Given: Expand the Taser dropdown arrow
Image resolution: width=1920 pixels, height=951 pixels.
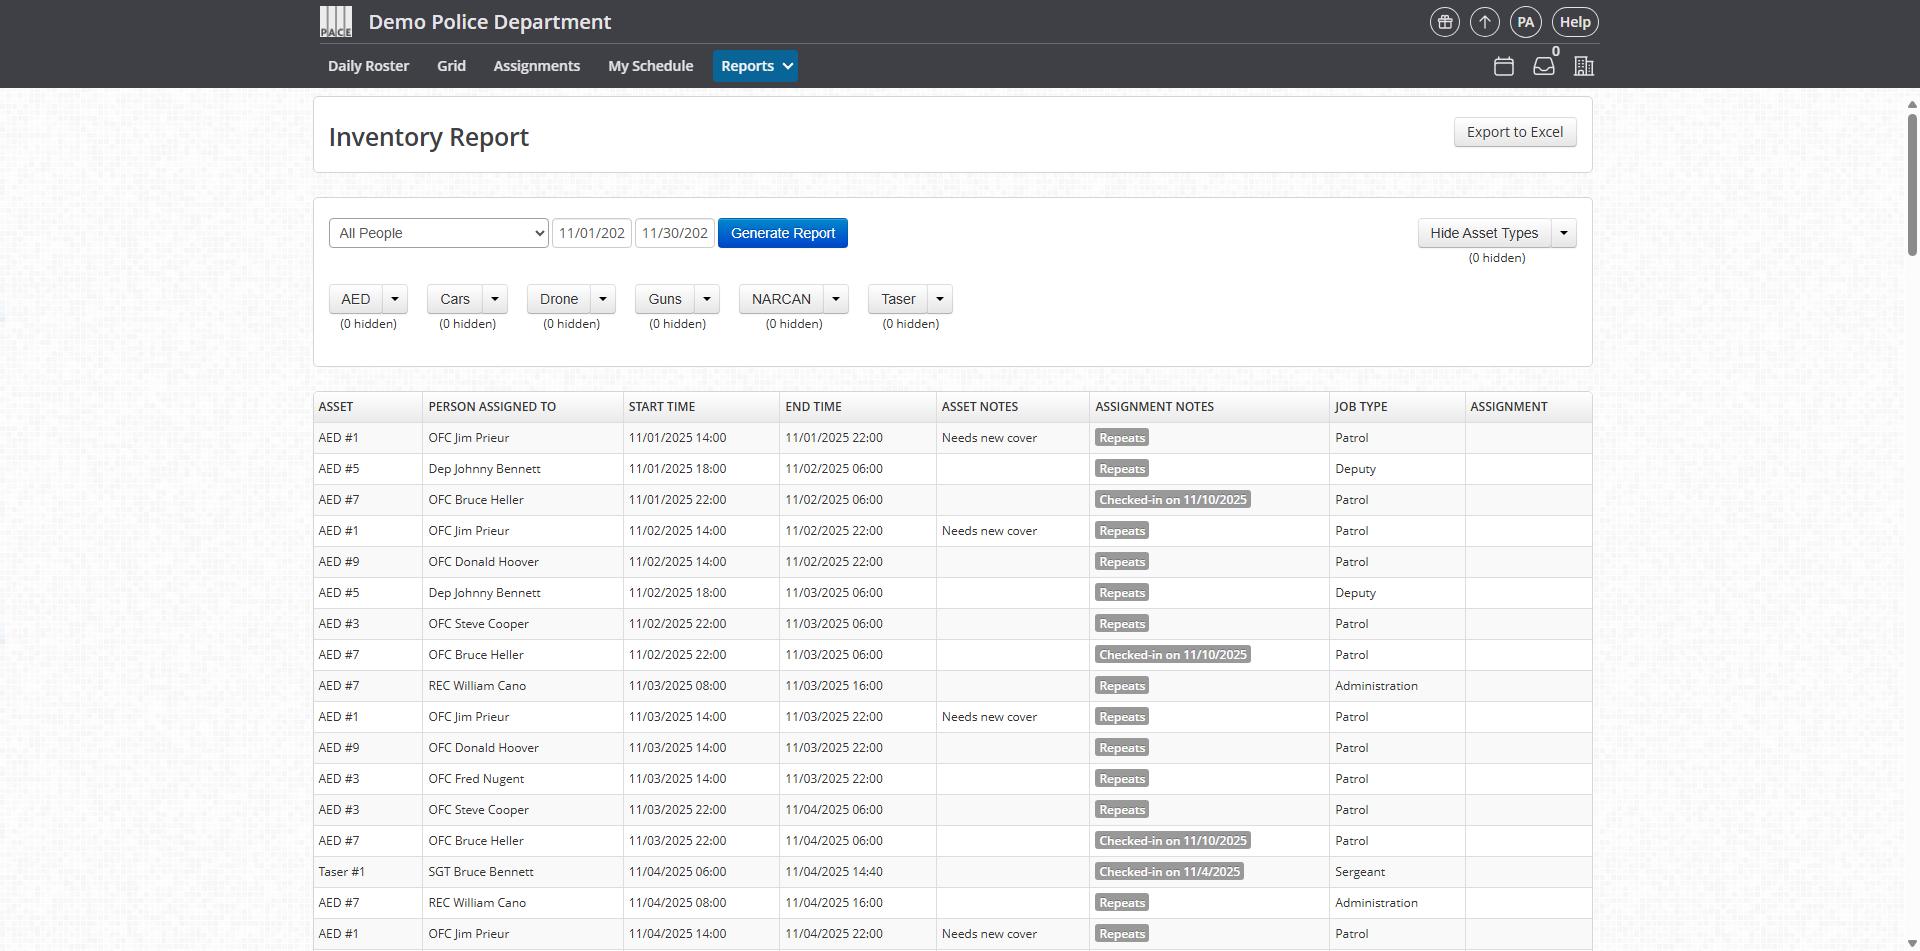Looking at the screenshot, I should 940,299.
